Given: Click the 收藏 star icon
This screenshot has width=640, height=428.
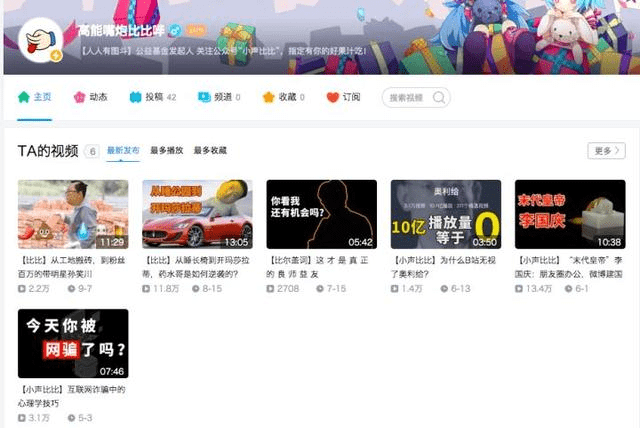Looking at the screenshot, I should (268, 98).
